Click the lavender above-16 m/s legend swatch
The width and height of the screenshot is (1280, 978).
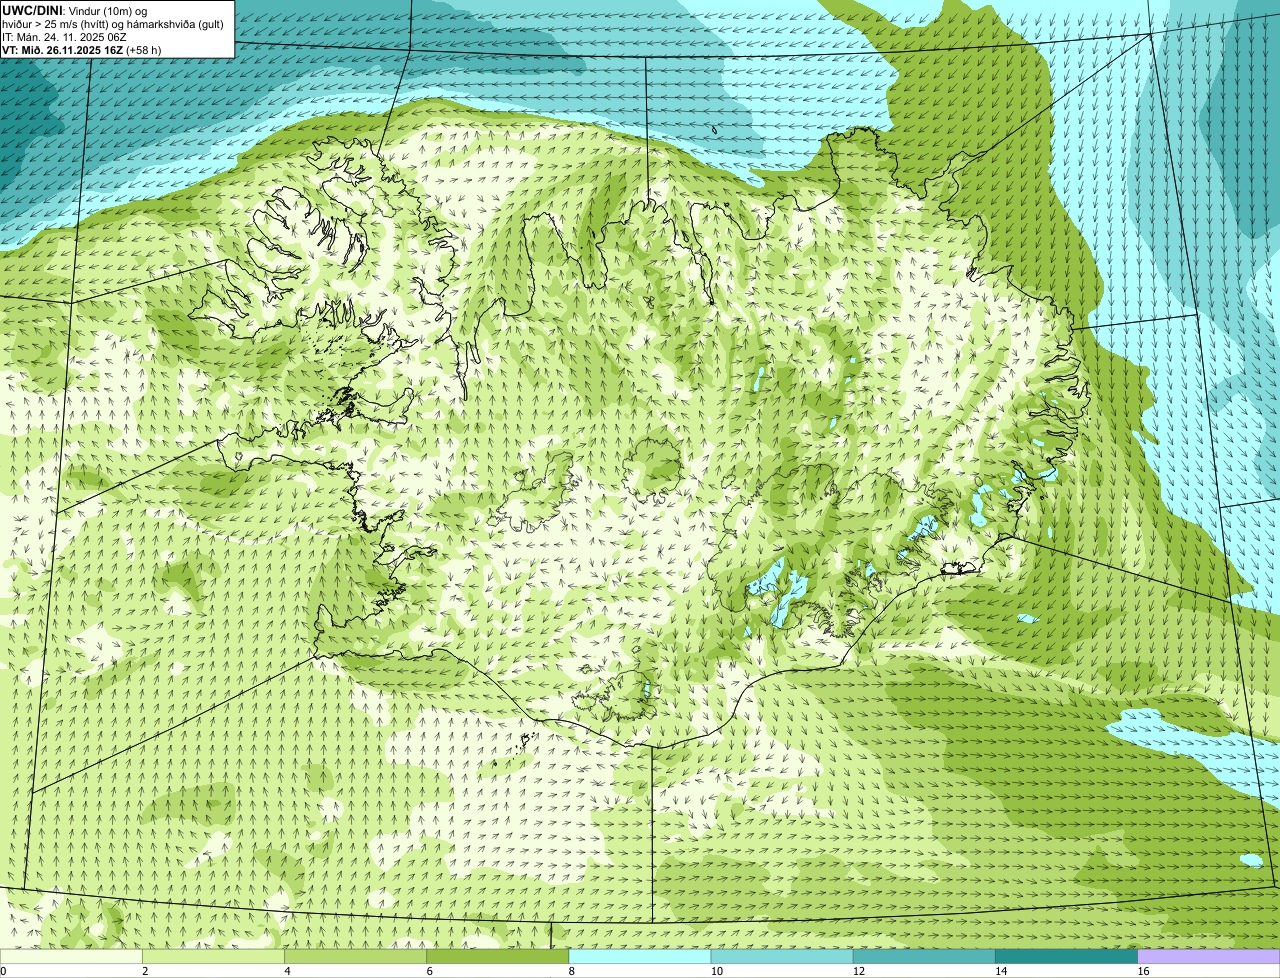1209,956
